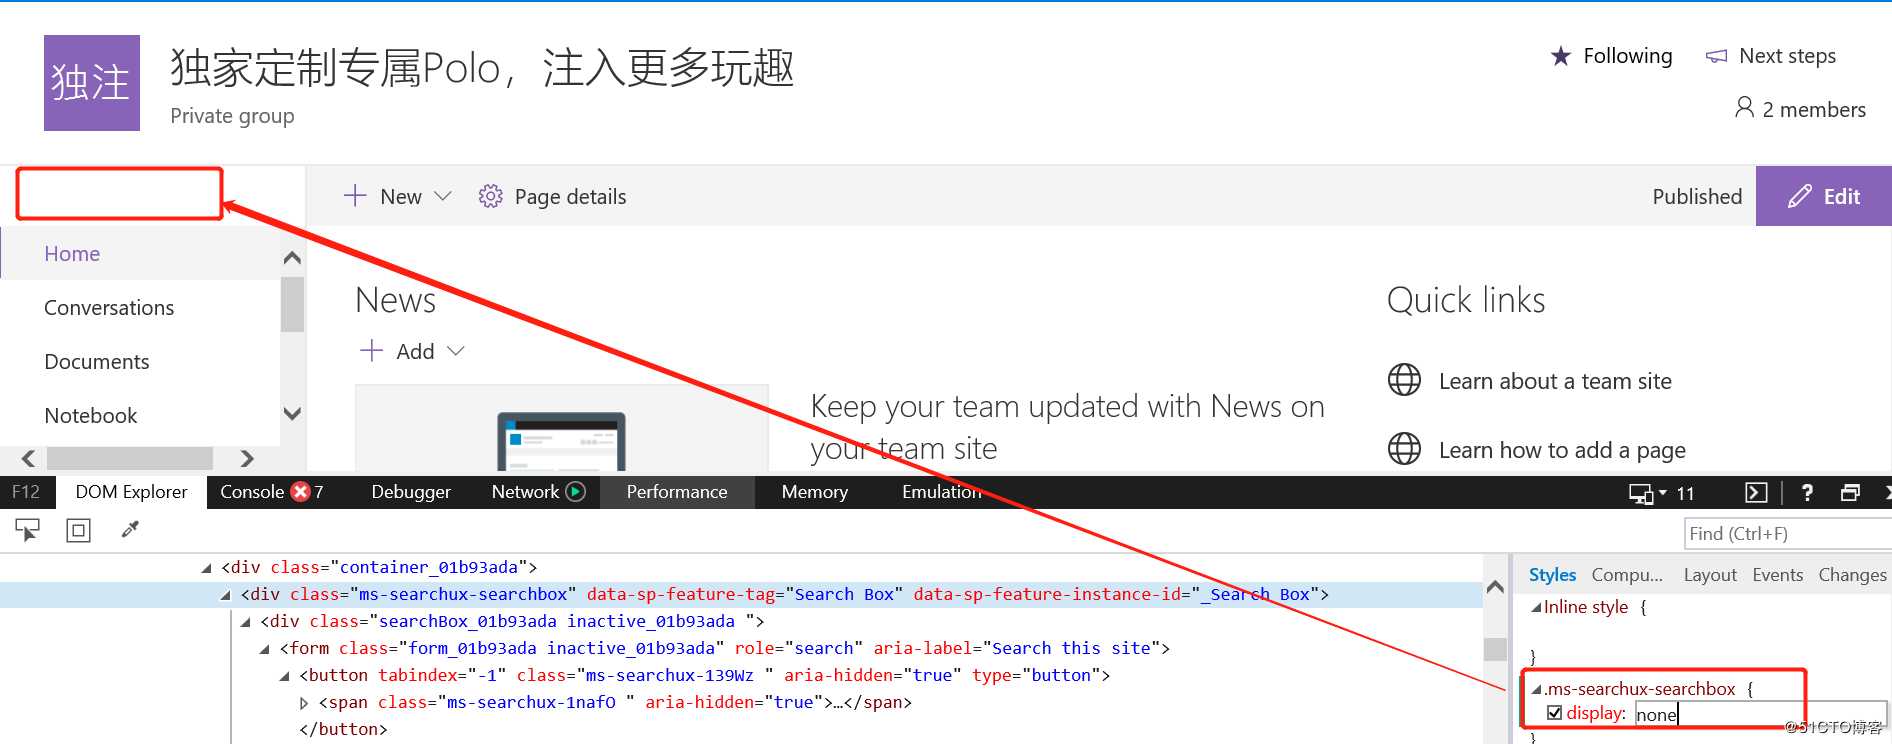Open the Memory tab
This screenshot has width=1892, height=744.
[815, 492]
